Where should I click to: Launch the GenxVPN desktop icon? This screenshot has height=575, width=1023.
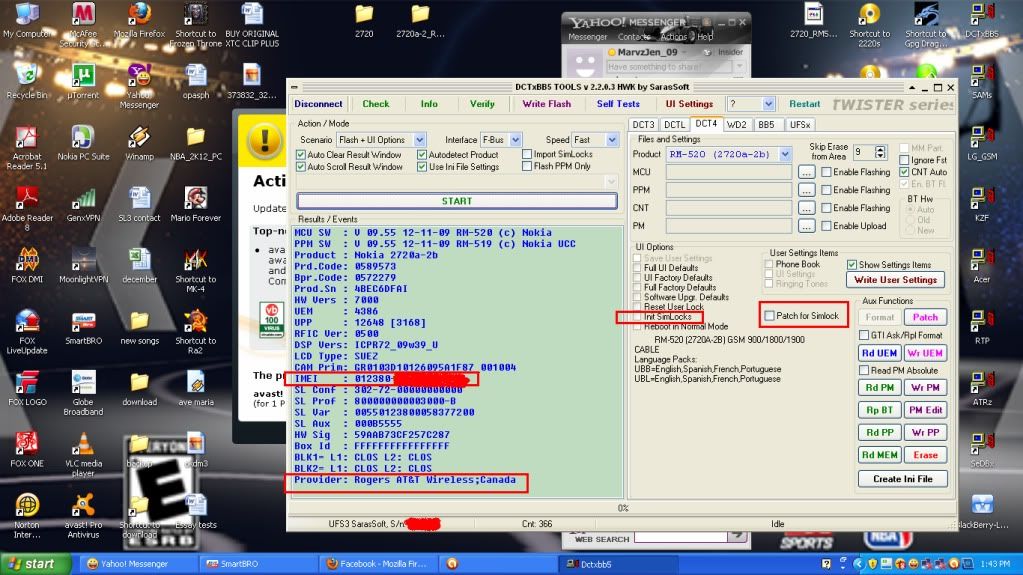coord(83,204)
